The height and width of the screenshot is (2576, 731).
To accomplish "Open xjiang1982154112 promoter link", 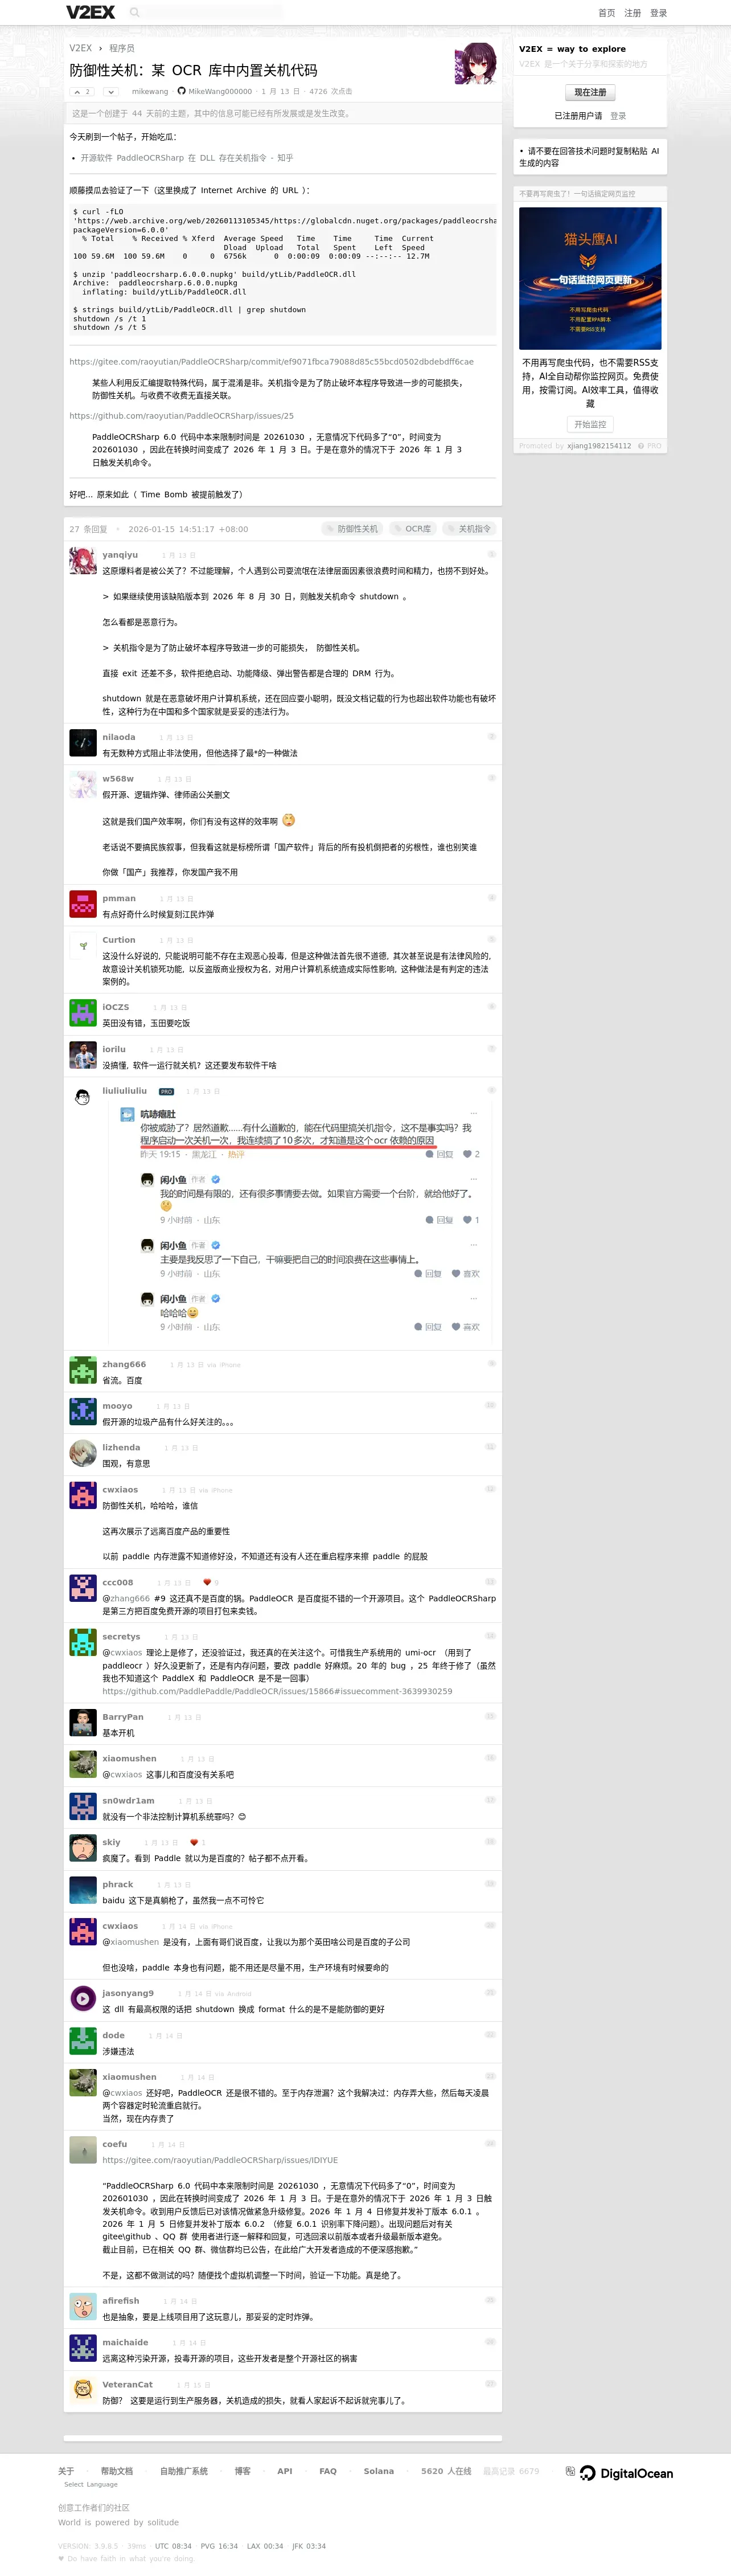I will pos(599,446).
